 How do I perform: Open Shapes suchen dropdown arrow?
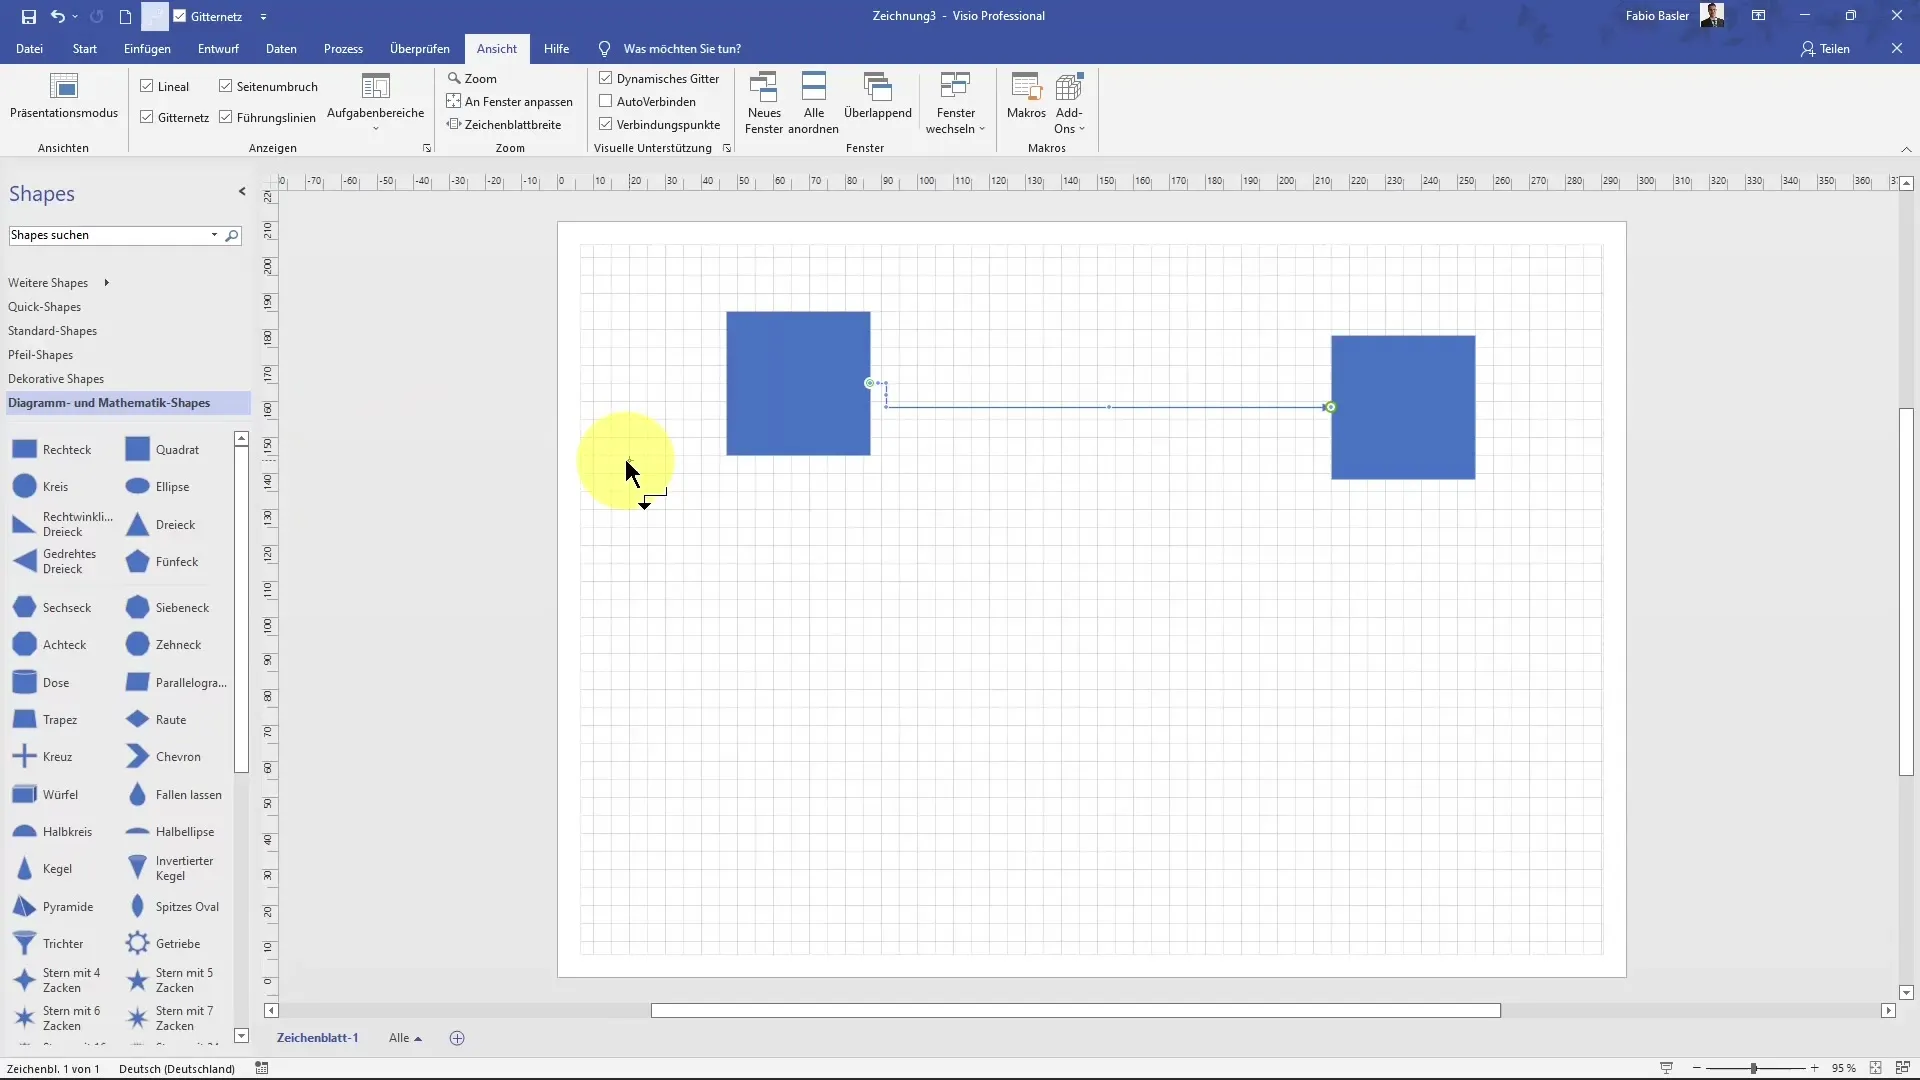(x=214, y=235)
